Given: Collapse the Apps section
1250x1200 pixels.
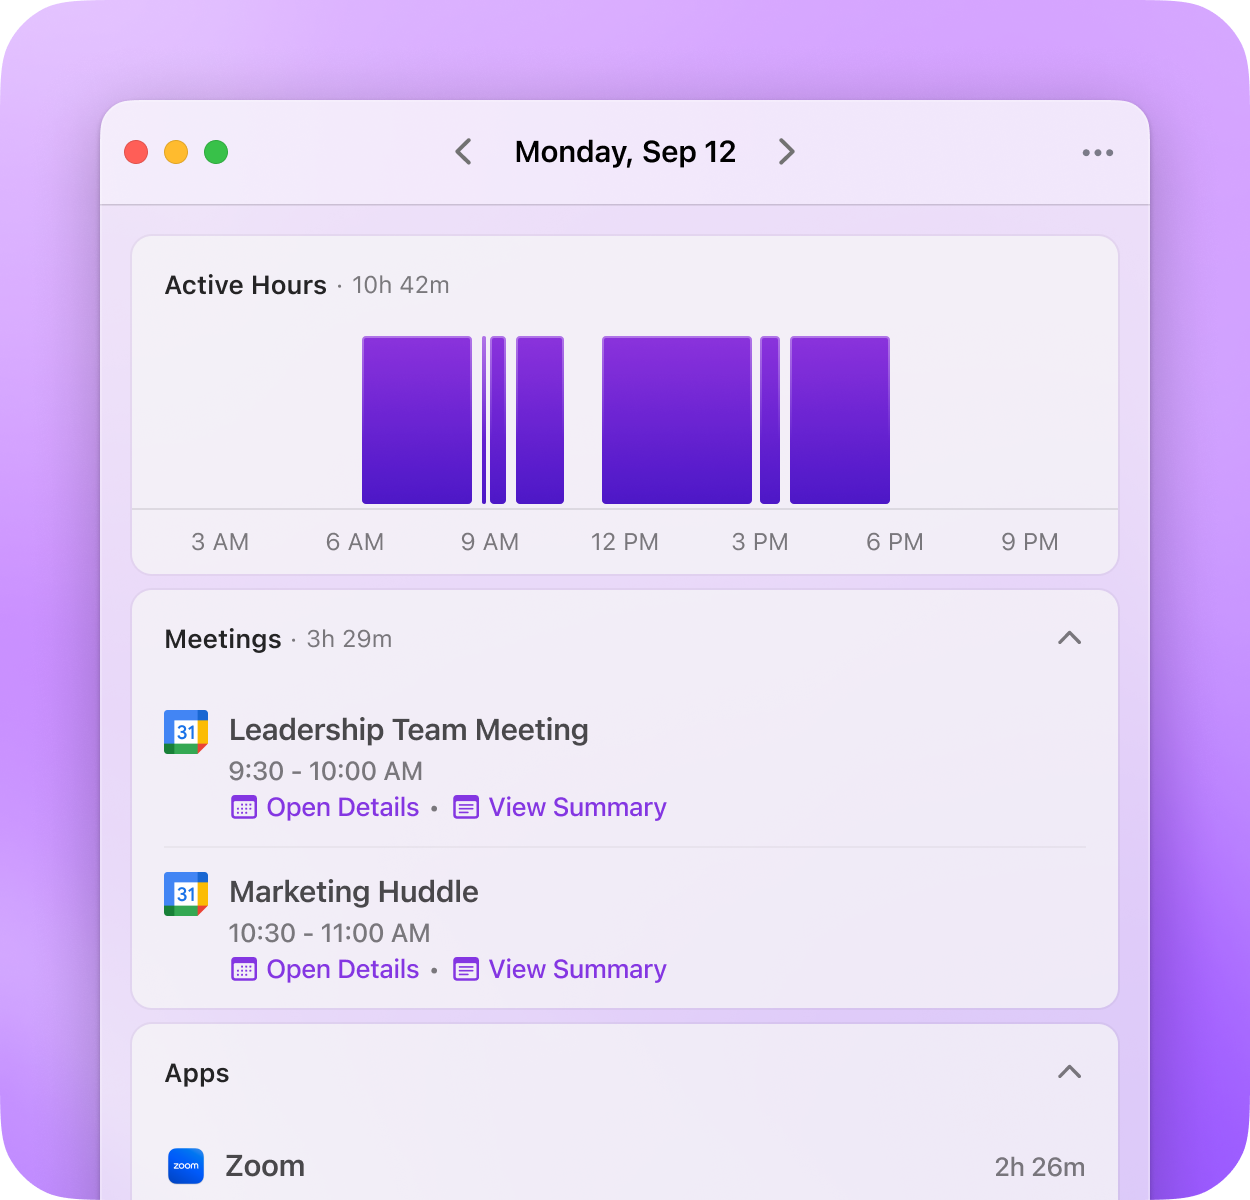Looking at the screenshot, I should point(1070,1072).
